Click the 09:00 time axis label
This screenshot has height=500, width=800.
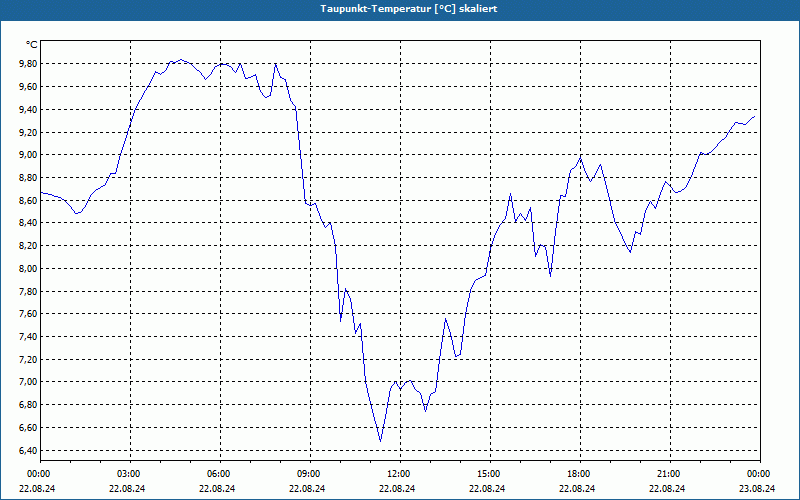tap(310, 474)
